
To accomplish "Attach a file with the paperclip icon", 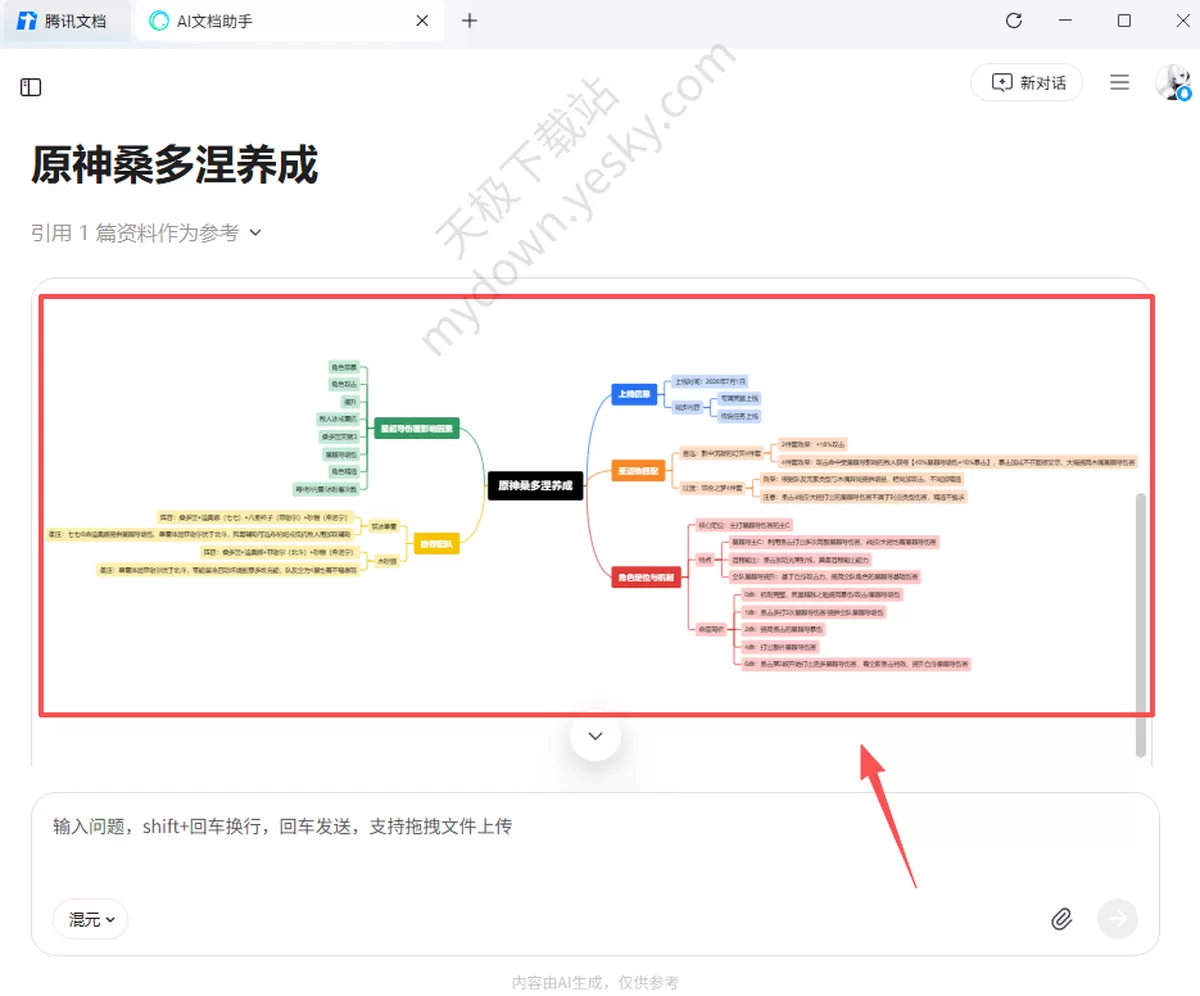I will pyautogui.click(x=1061, y=919).
